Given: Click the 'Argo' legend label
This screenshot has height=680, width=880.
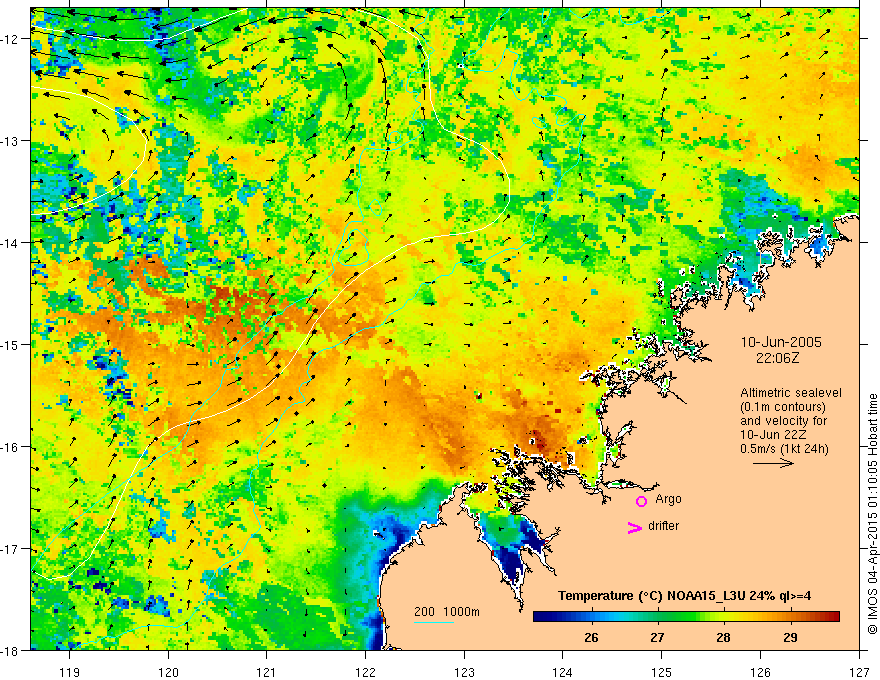Looking at the screenshot, I should tap(668, 499).
